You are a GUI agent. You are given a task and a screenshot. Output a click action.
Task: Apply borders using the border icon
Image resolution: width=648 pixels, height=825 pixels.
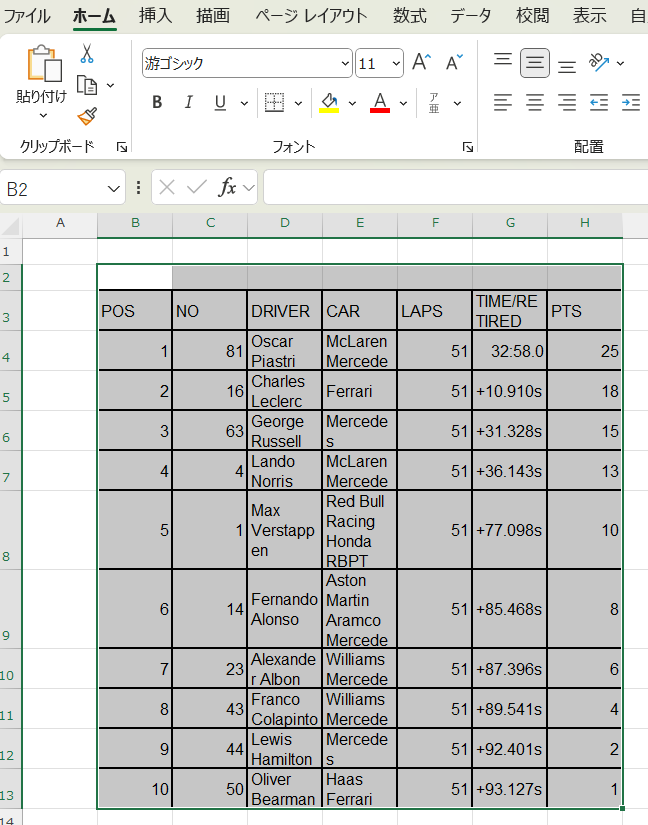coord(274,103)
